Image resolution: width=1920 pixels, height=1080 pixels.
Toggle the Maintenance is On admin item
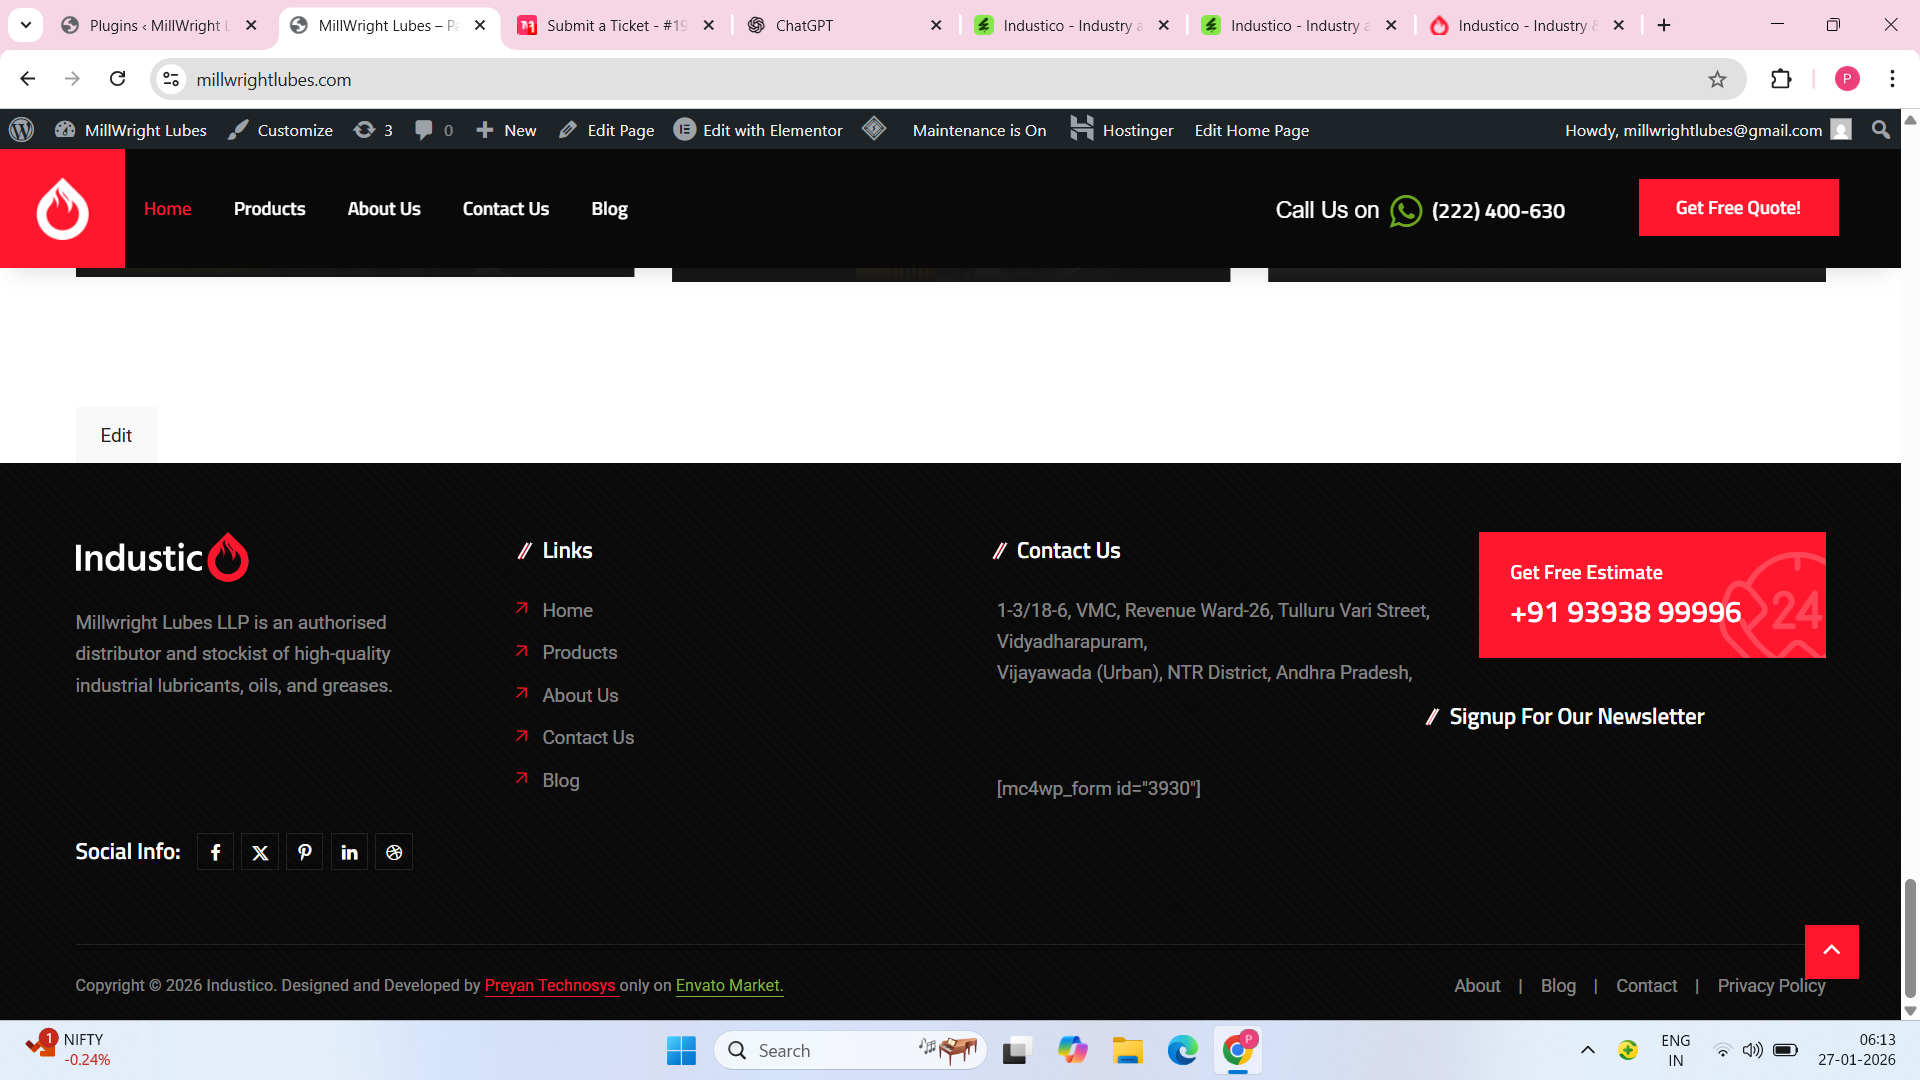point(978,130)
